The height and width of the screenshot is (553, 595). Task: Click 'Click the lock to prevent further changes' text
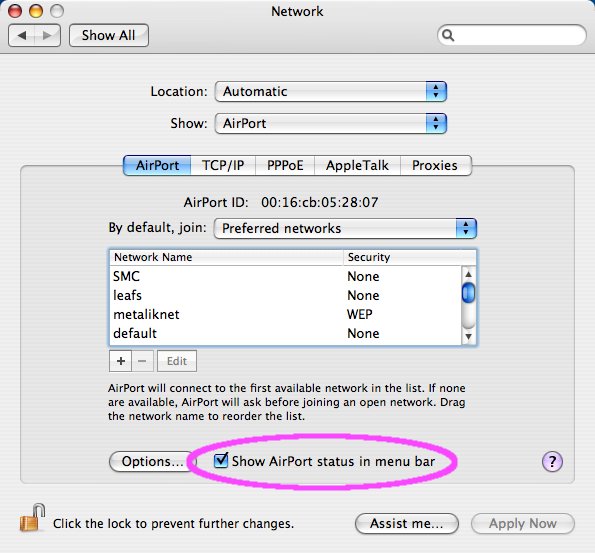(x=173, y=524)
